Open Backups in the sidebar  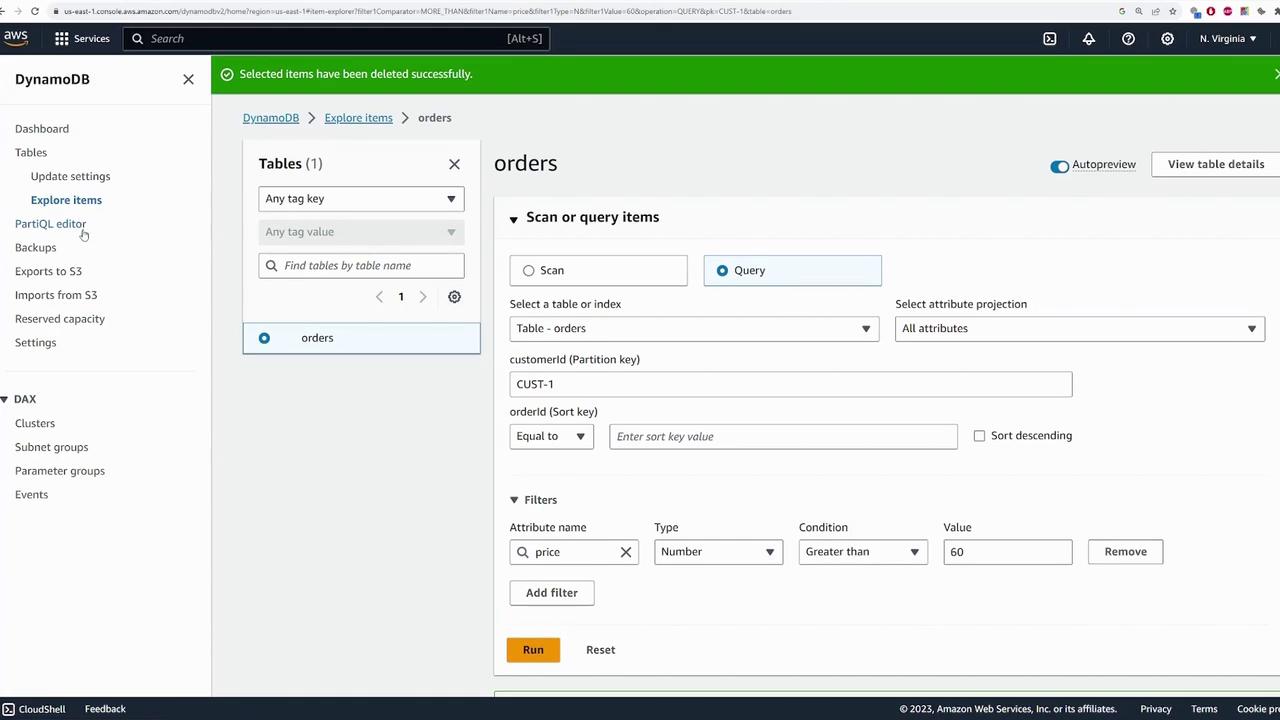36,248
